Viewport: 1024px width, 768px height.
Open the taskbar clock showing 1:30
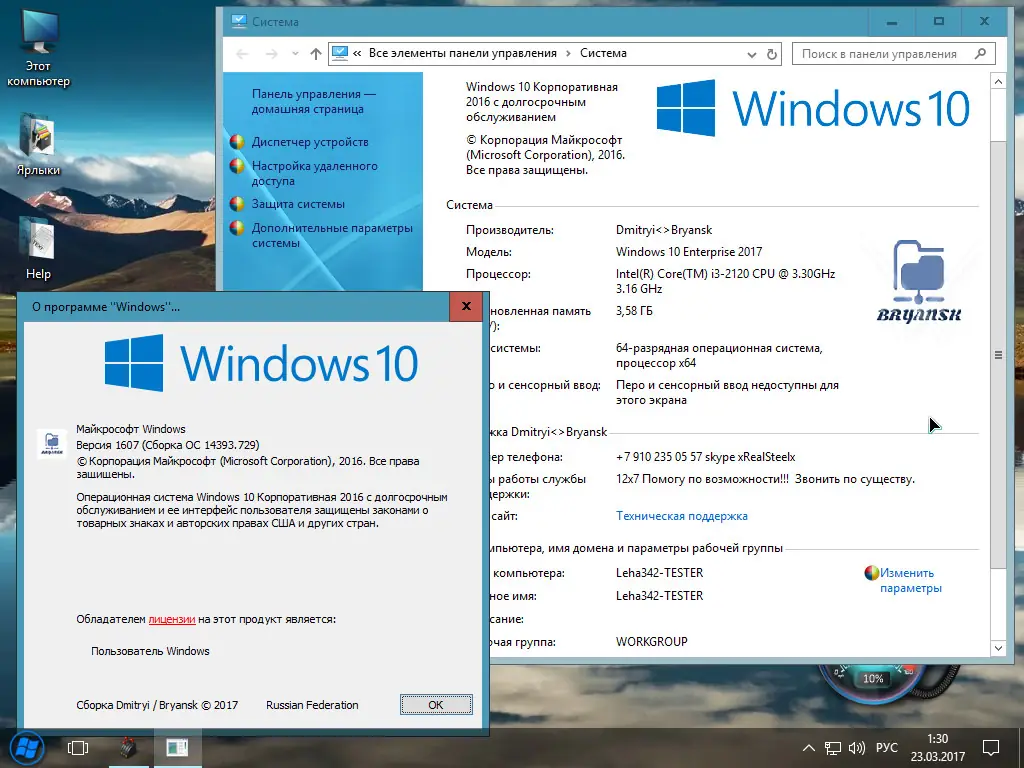(938, 748)
